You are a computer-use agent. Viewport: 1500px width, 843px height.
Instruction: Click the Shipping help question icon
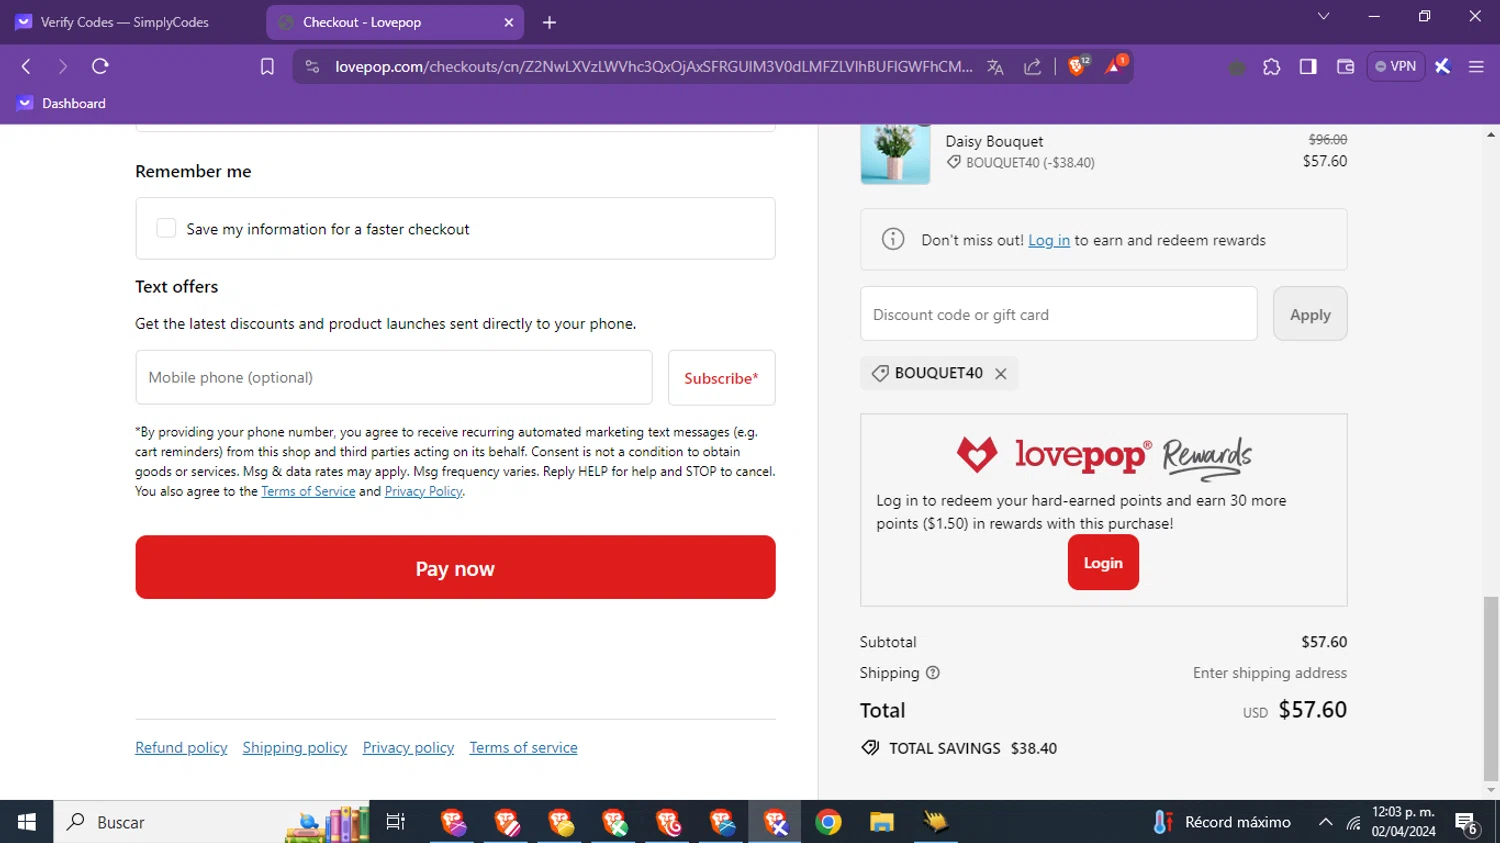(x=933, y=673)
